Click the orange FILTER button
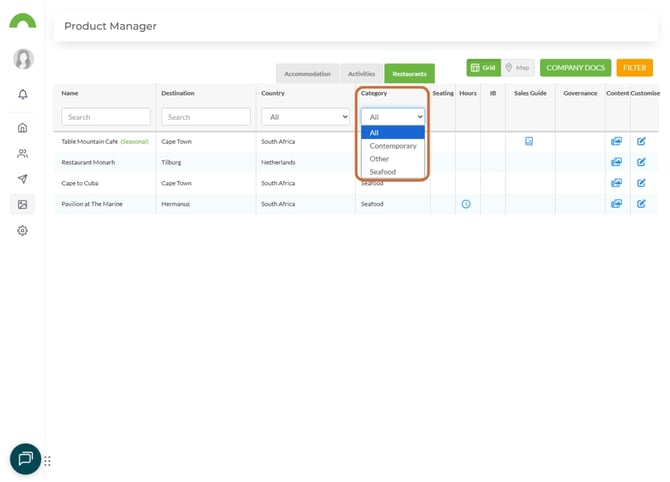Screen dimensions: 670x482 635,68
